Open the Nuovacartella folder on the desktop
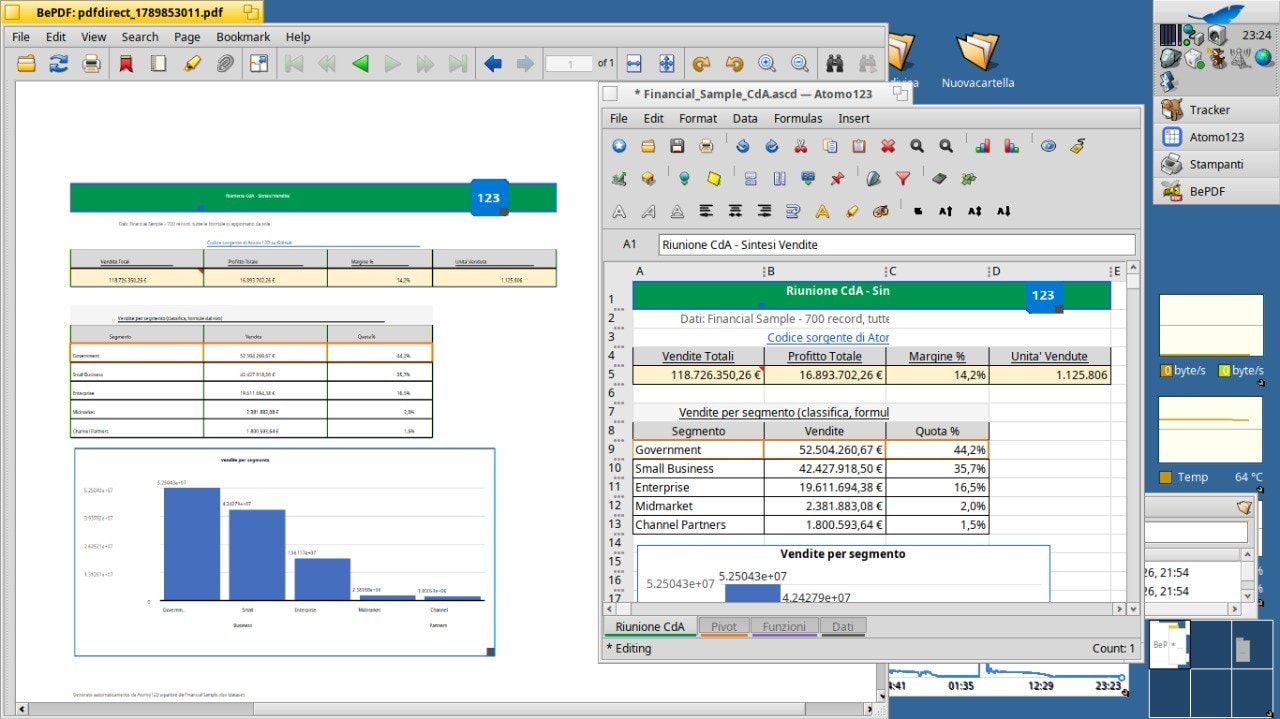1280x719 pixels. click(x=977, y=60)
